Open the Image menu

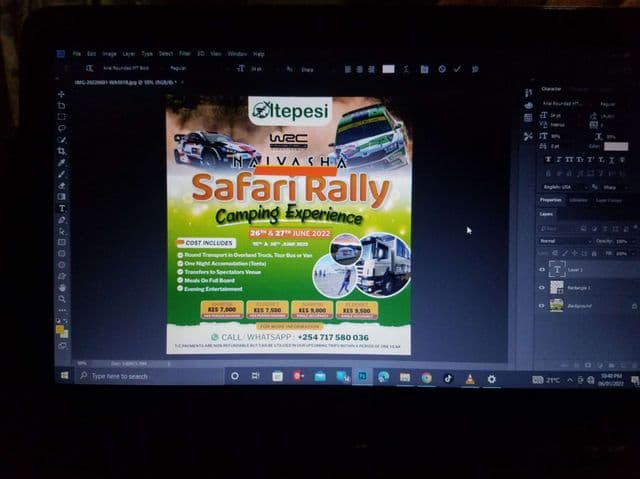(x=109, y=53)
